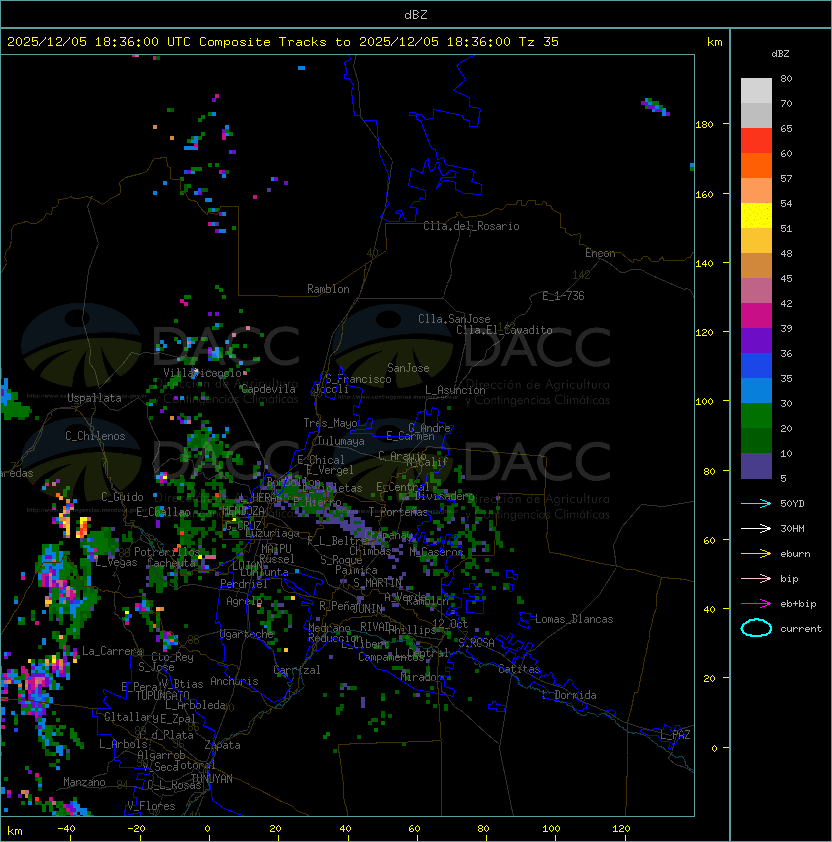The image size is (832, 842).
Task: Click the '180' tick on the right axis
Action: 704,125
